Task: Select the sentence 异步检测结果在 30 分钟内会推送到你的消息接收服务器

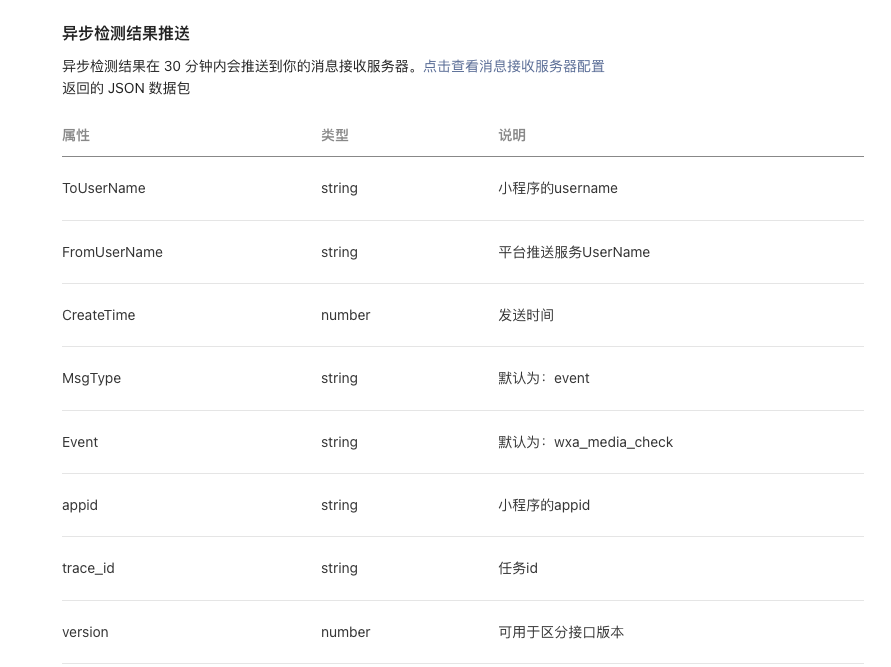Action: (242, 66)
